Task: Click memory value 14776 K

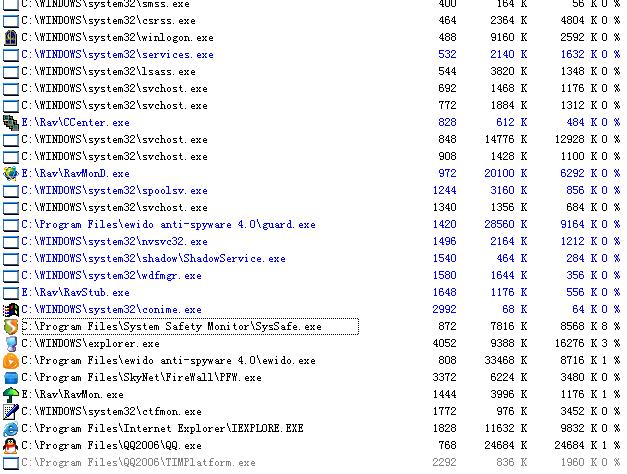Action: (506, 140)
